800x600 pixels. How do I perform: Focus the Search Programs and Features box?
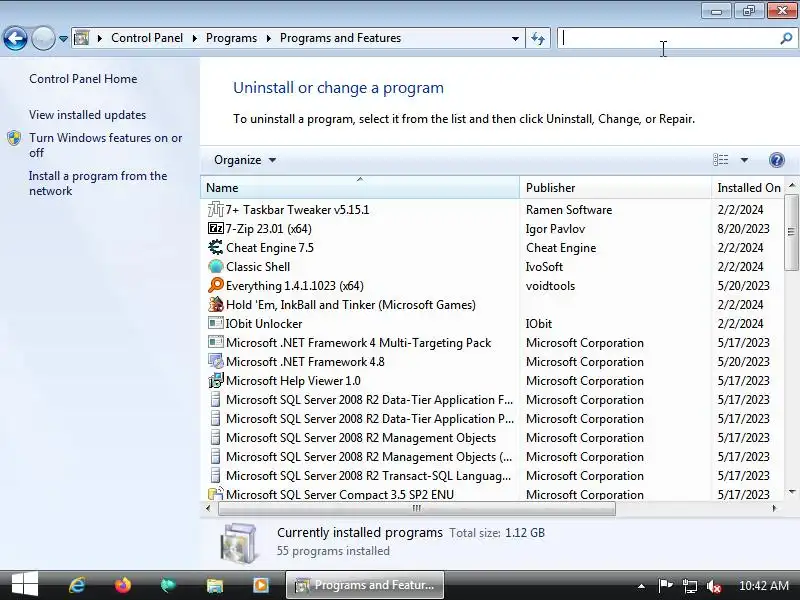click(x=668, y=38)
